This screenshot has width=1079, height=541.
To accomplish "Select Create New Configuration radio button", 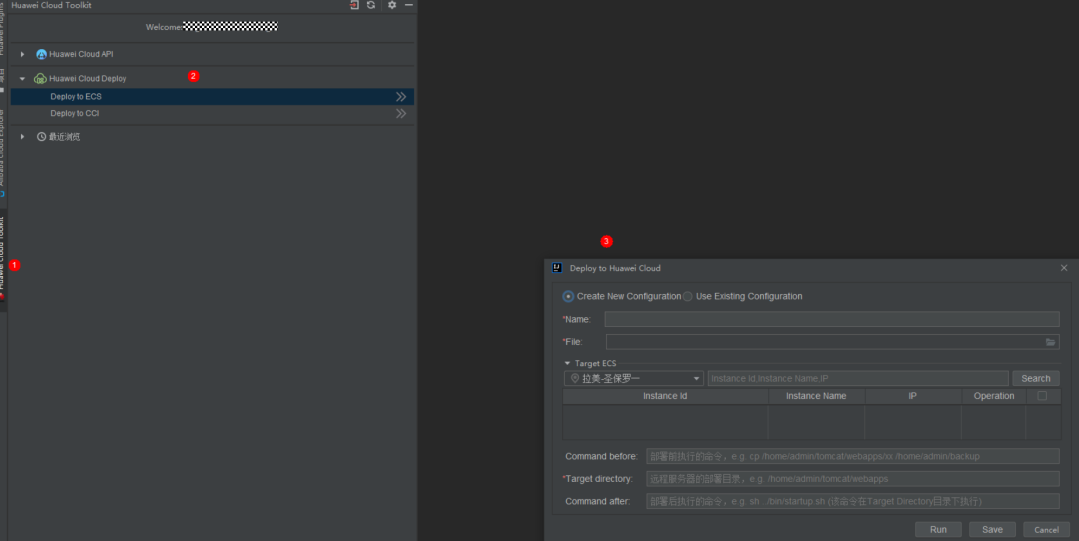I will [568, 297].
